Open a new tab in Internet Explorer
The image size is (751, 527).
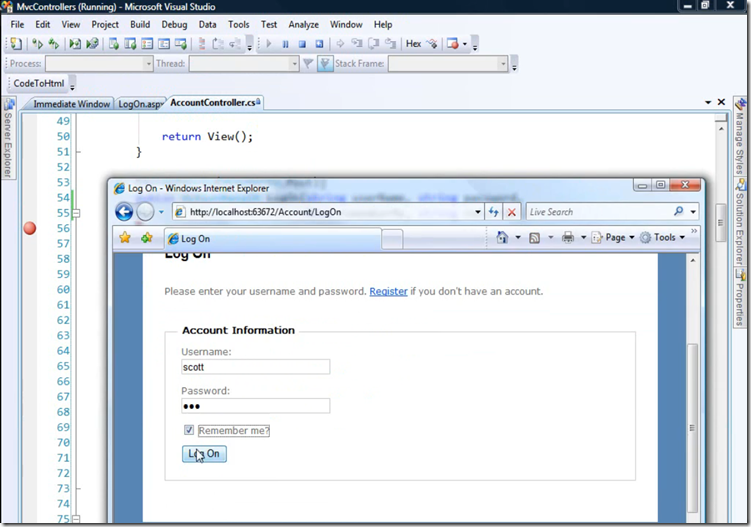pos(392,239)
